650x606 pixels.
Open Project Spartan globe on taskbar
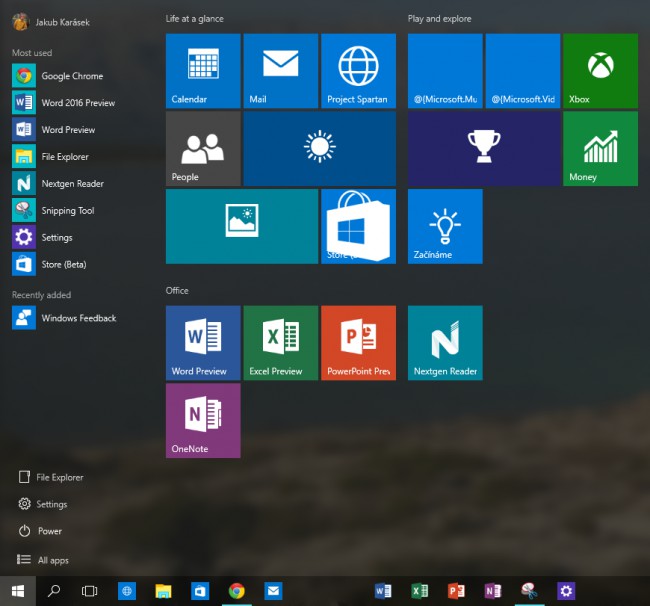coord(127,591)
